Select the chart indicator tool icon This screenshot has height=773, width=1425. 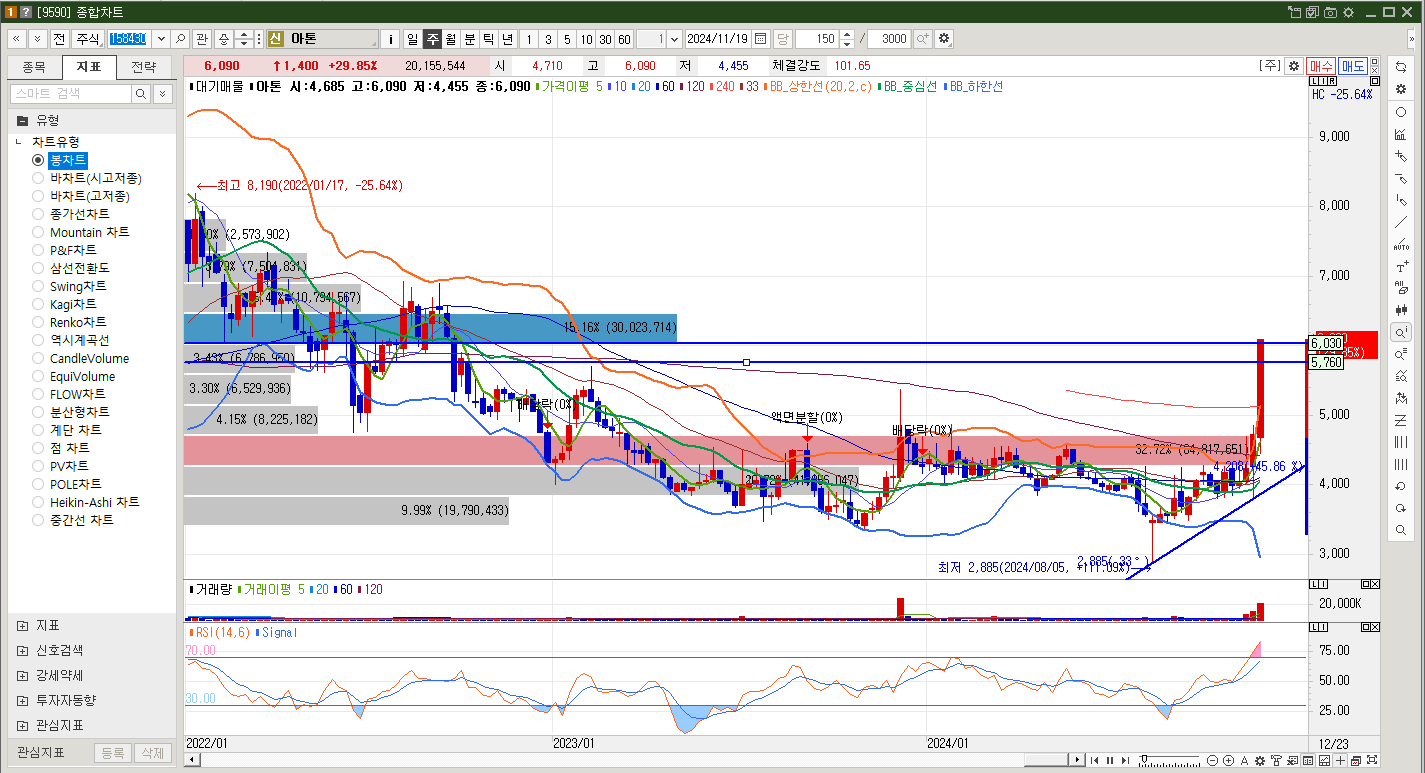[1401, 134]
